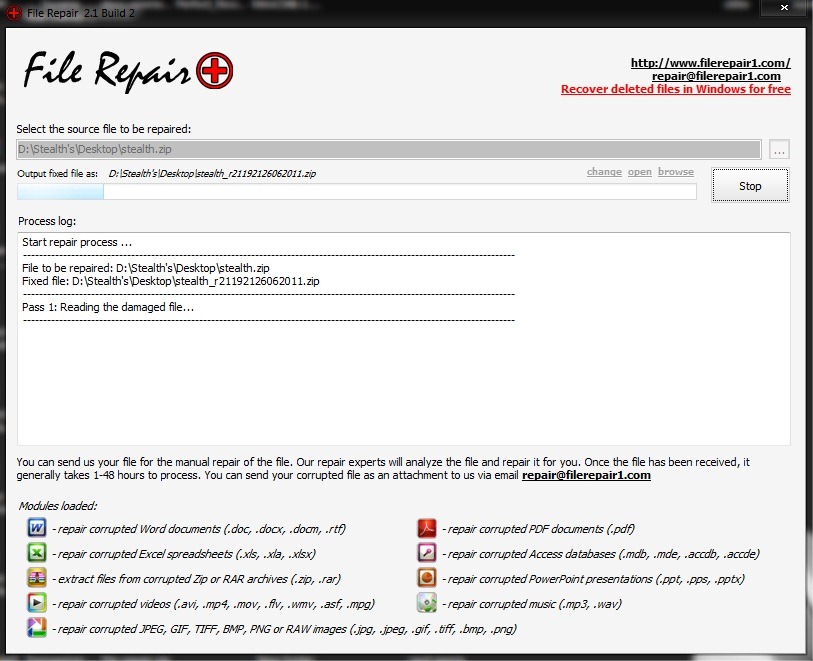Open the http://www.filerepair1.com/ link
The image size is (813, 661).
(x=710, y=63)
